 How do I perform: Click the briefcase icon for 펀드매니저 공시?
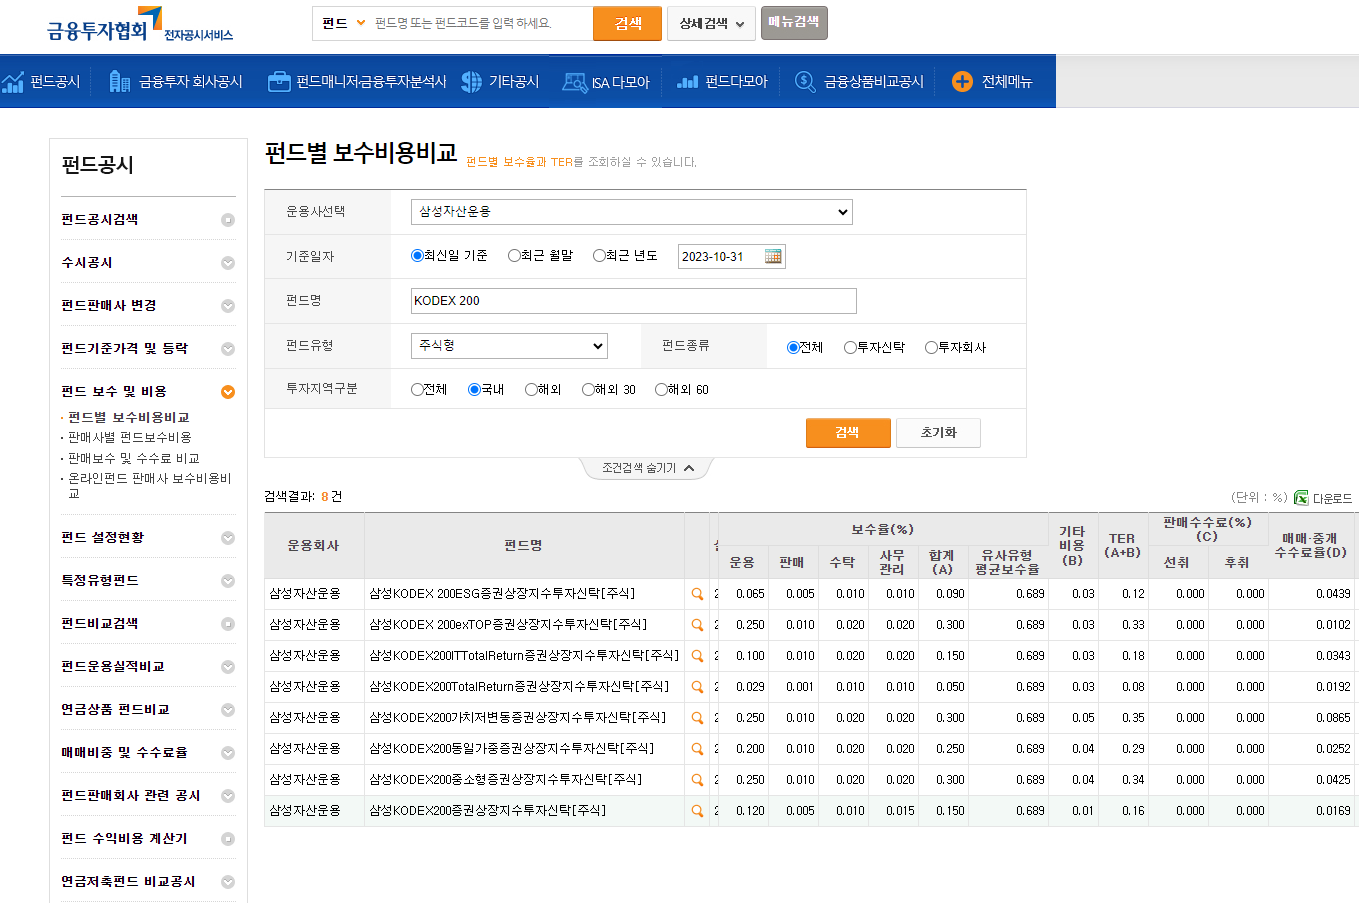pos(279,81)
